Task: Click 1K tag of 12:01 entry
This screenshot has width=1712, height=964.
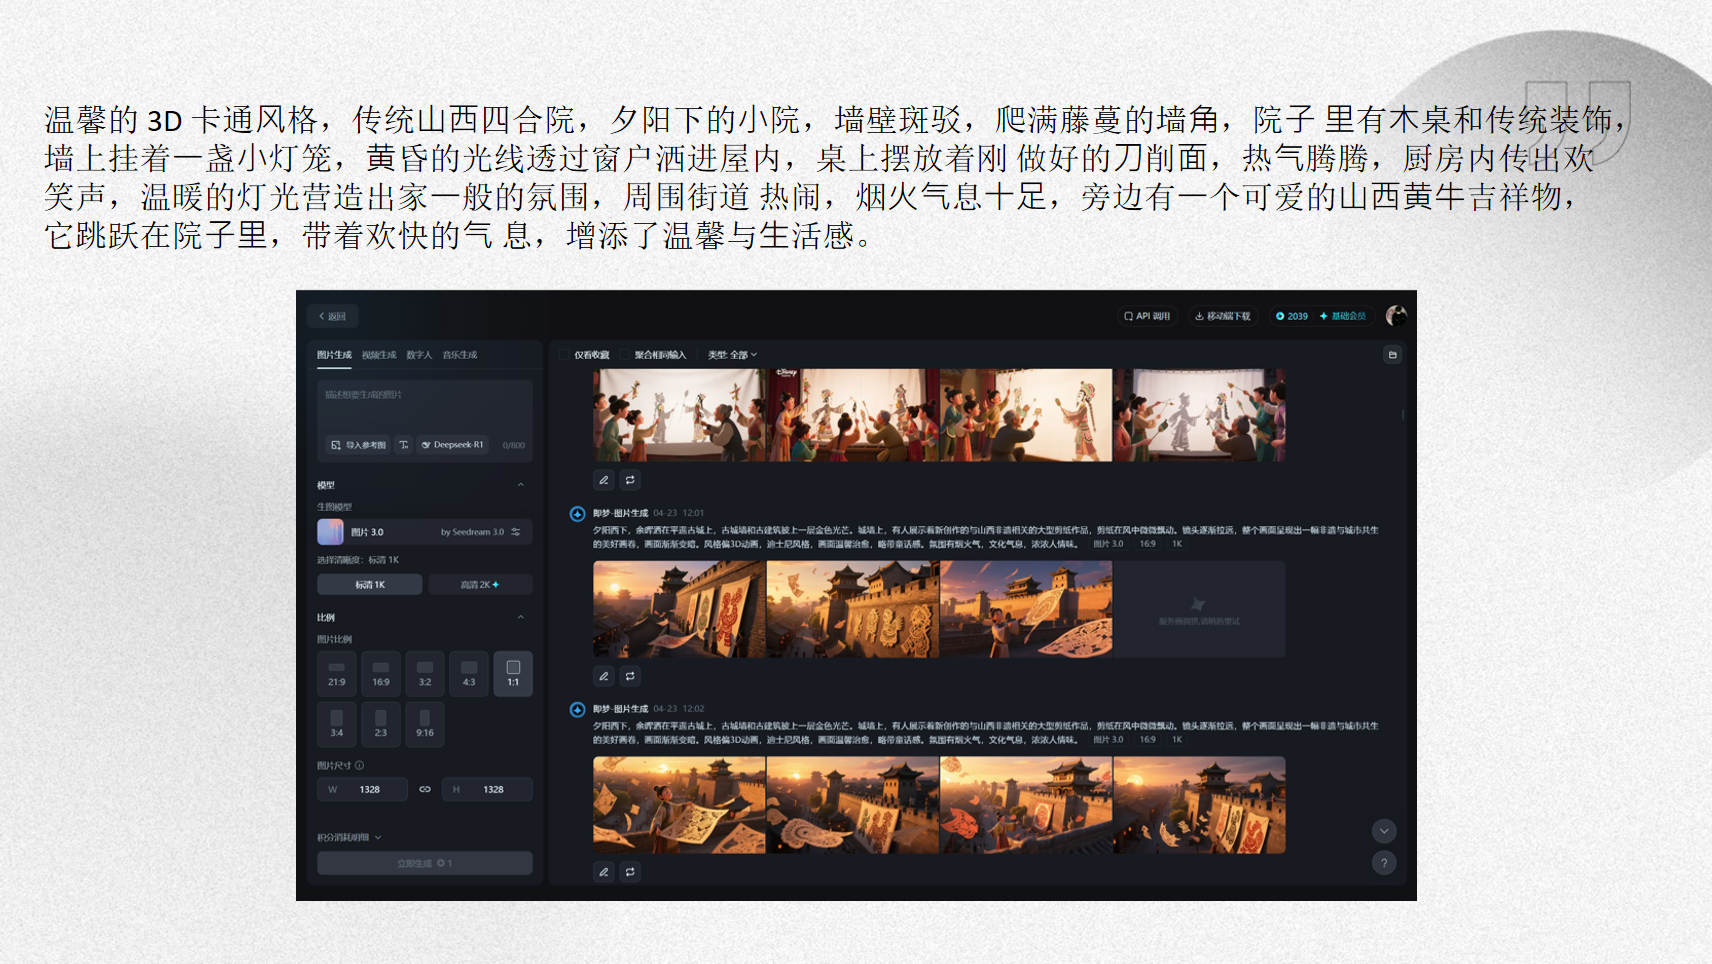Action: (x=1177, y=544)
